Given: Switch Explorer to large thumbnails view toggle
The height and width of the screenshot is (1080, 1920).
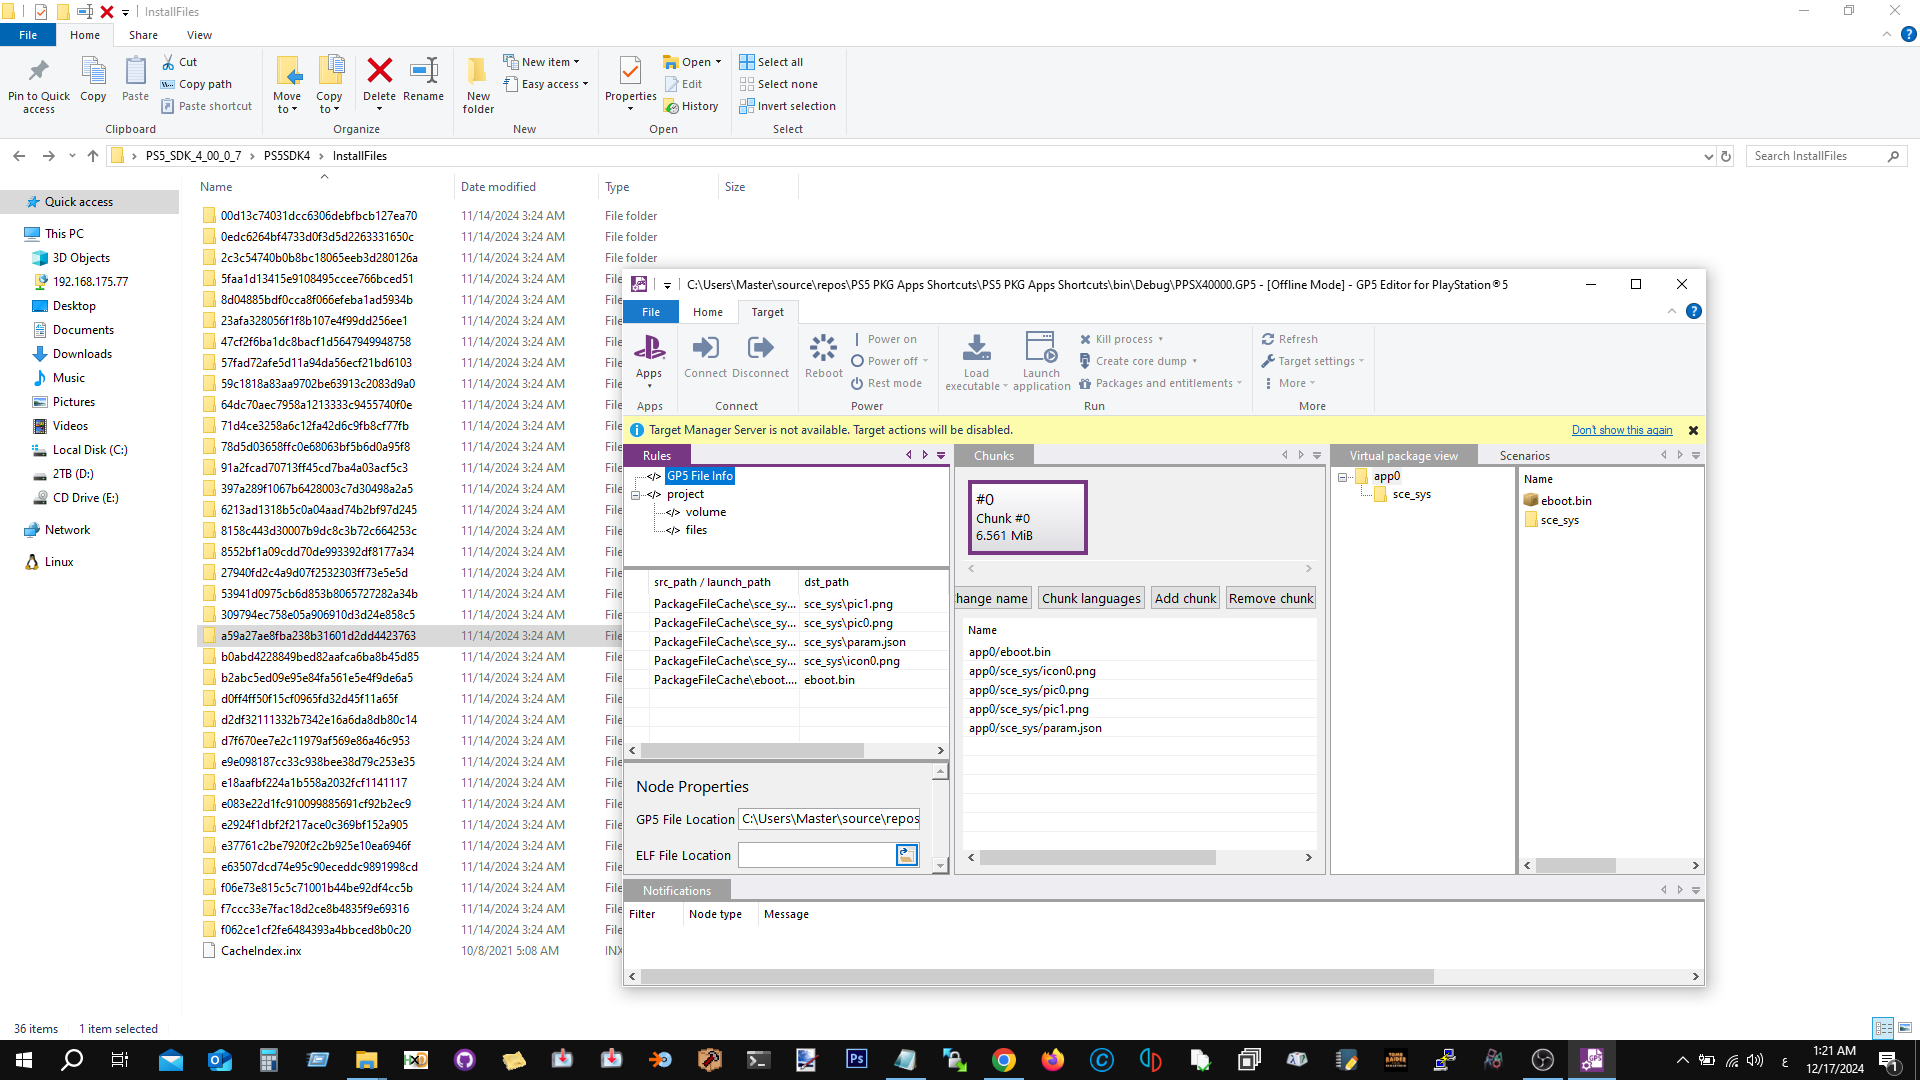Looking at the screenshot, I should coord(1905,1027).
